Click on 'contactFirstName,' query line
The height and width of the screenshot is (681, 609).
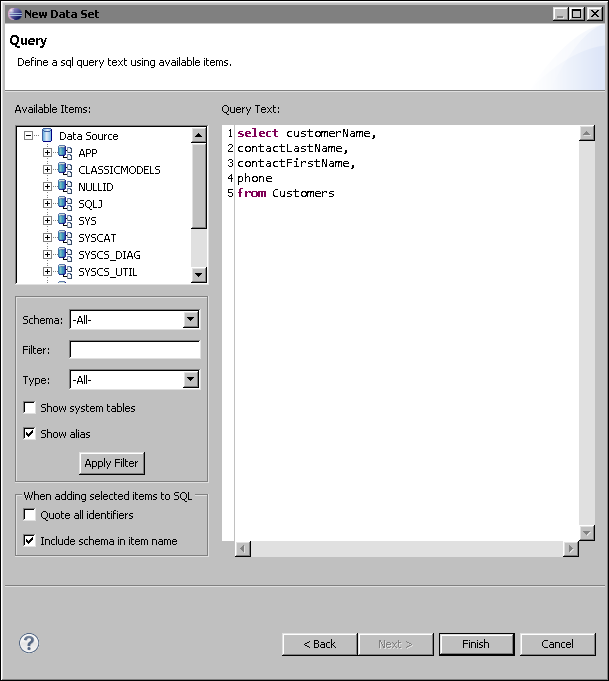pos(296,163)
